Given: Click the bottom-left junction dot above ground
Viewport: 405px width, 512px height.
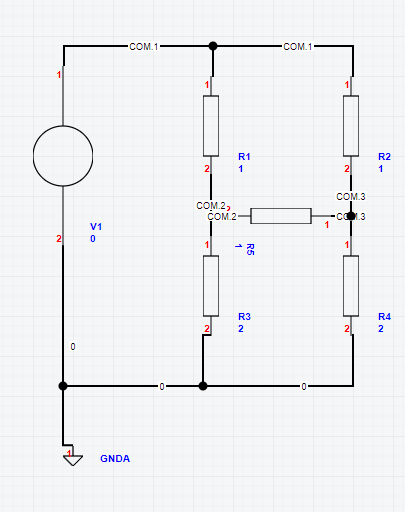Looking at the screenshot, I should click(x=63, y=386).
